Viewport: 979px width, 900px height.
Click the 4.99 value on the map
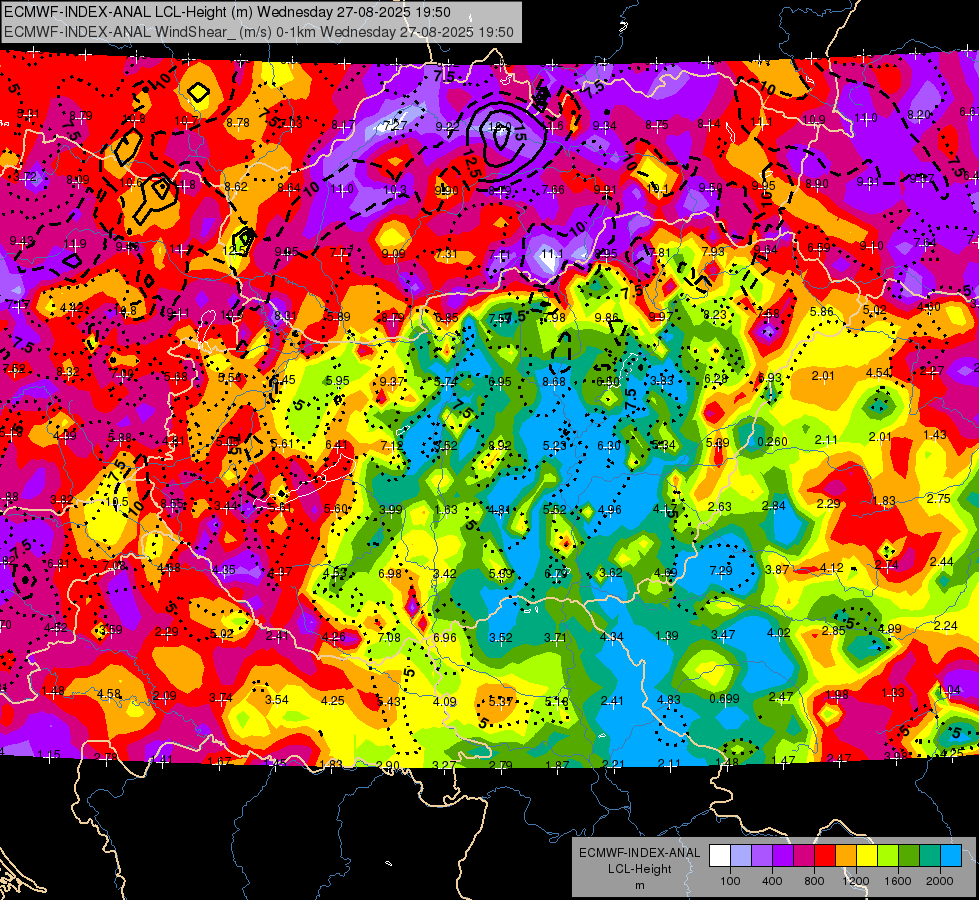[x=890, y=628]
